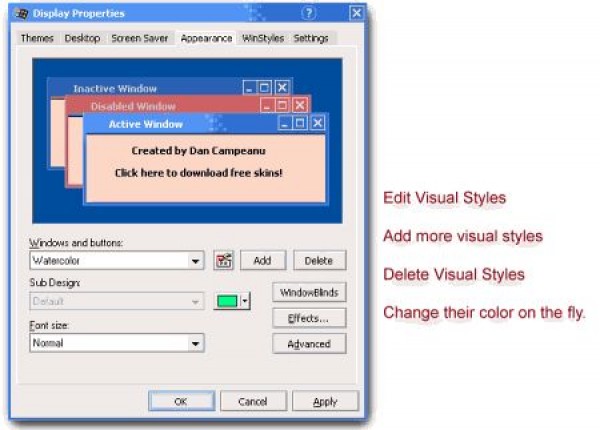The width and height of the screenshot is (600, 430).
Task: Expand the color picker dropdown arrow
Action: tap(245, 301)
